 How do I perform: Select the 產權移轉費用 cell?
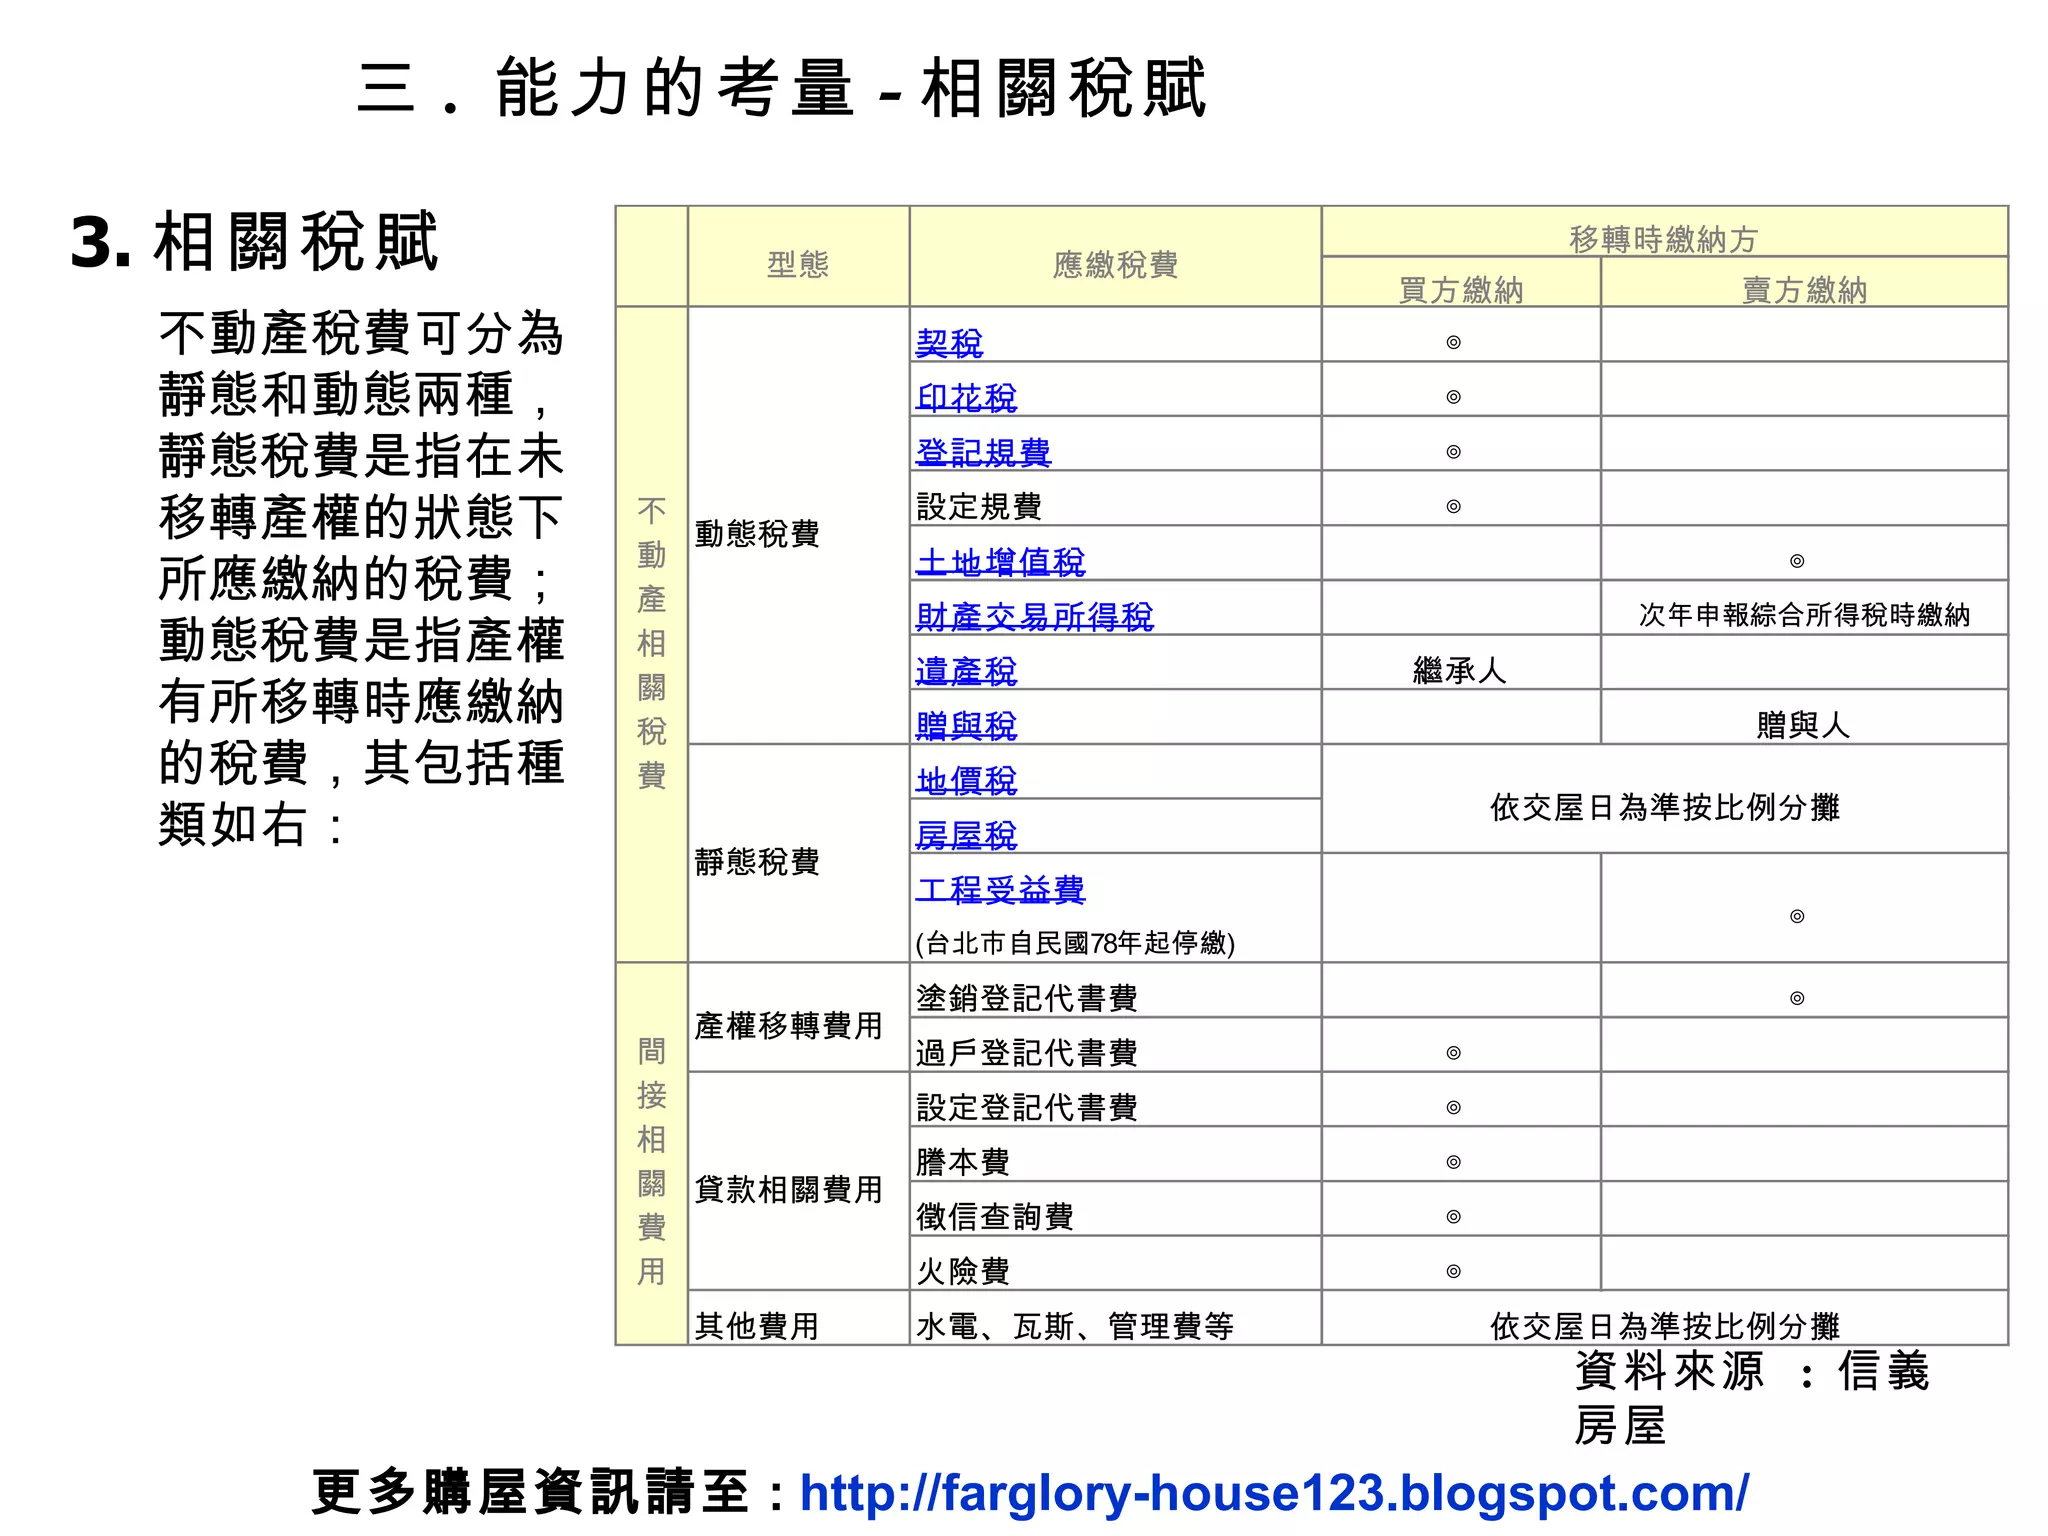click(x=798, y=1017)
